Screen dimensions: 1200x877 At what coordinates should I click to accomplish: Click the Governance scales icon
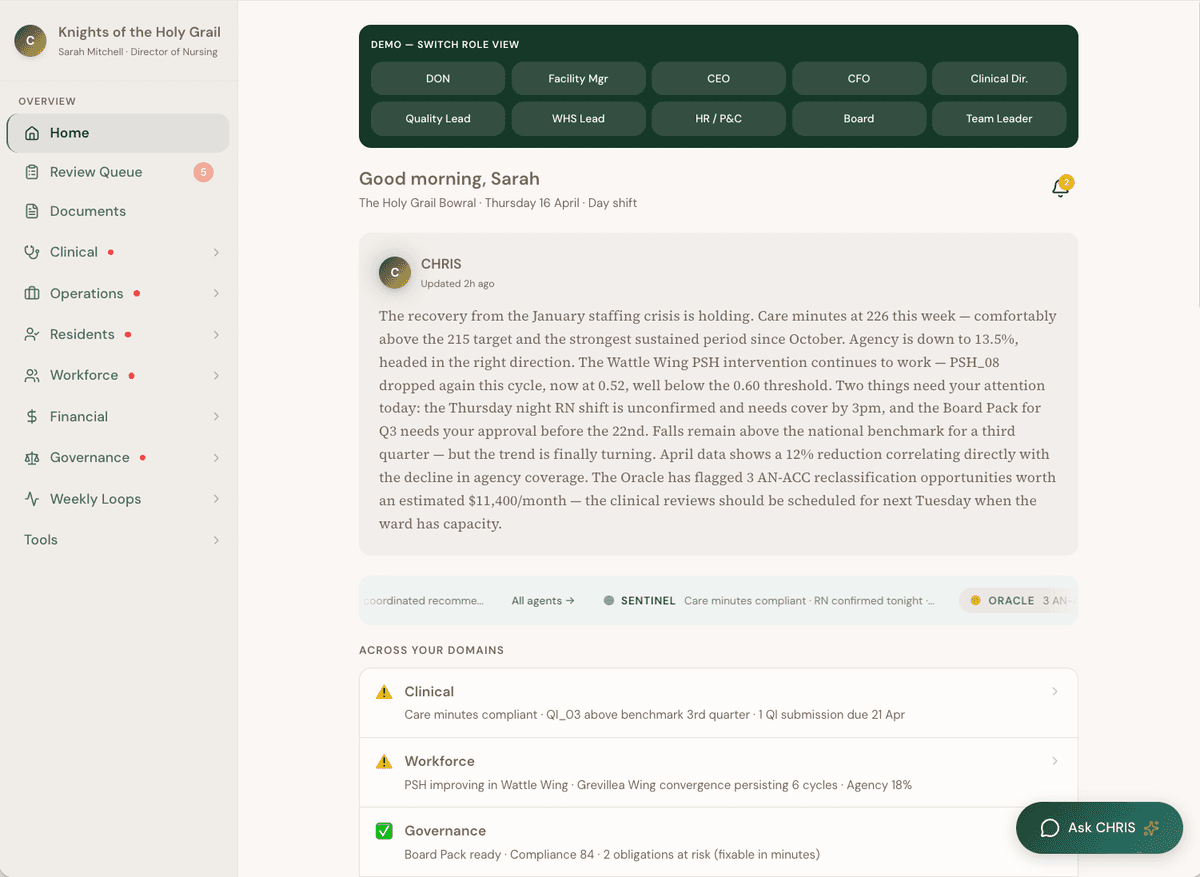33,457
